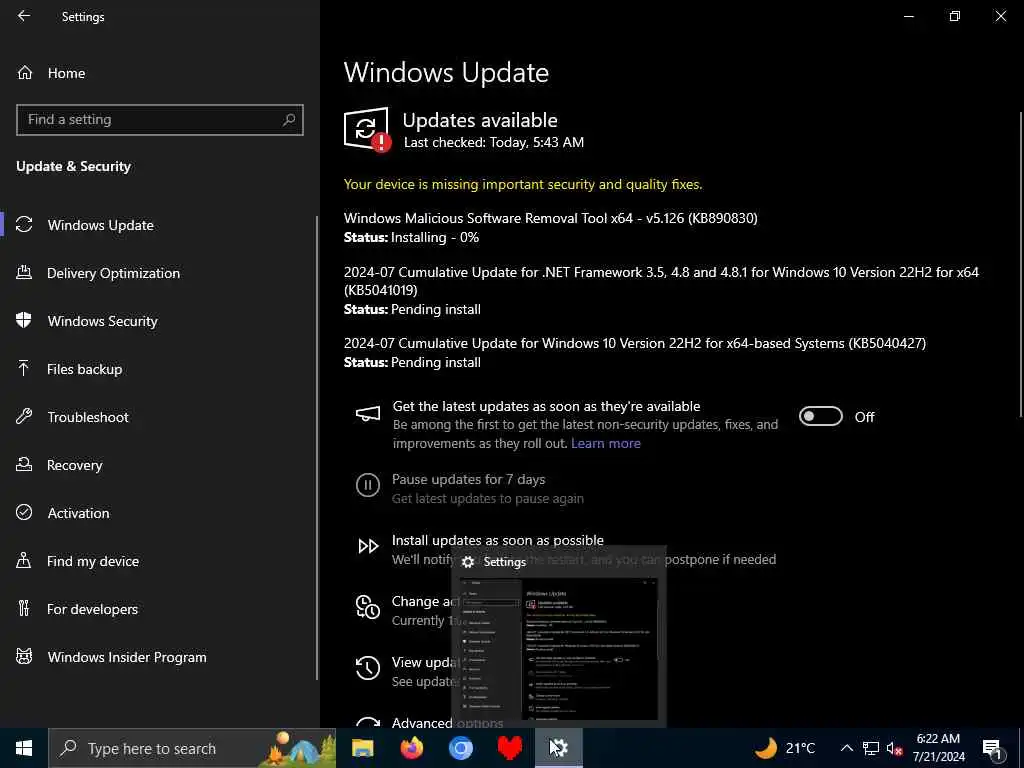Open Windows Security page
Image resolution: width=1024 pixels, height=768 pixels.
103,321
